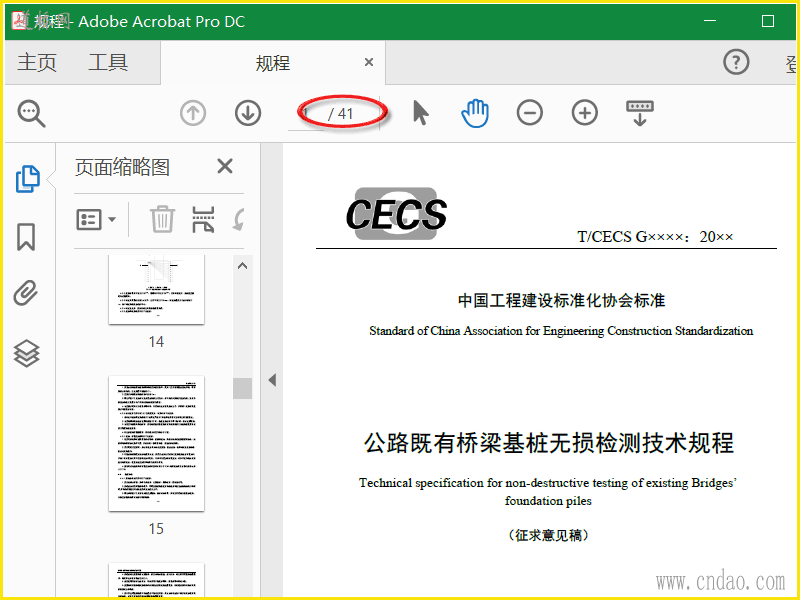Click thumbnail scrollbar up arrow
800x600 pixels.
243,266
